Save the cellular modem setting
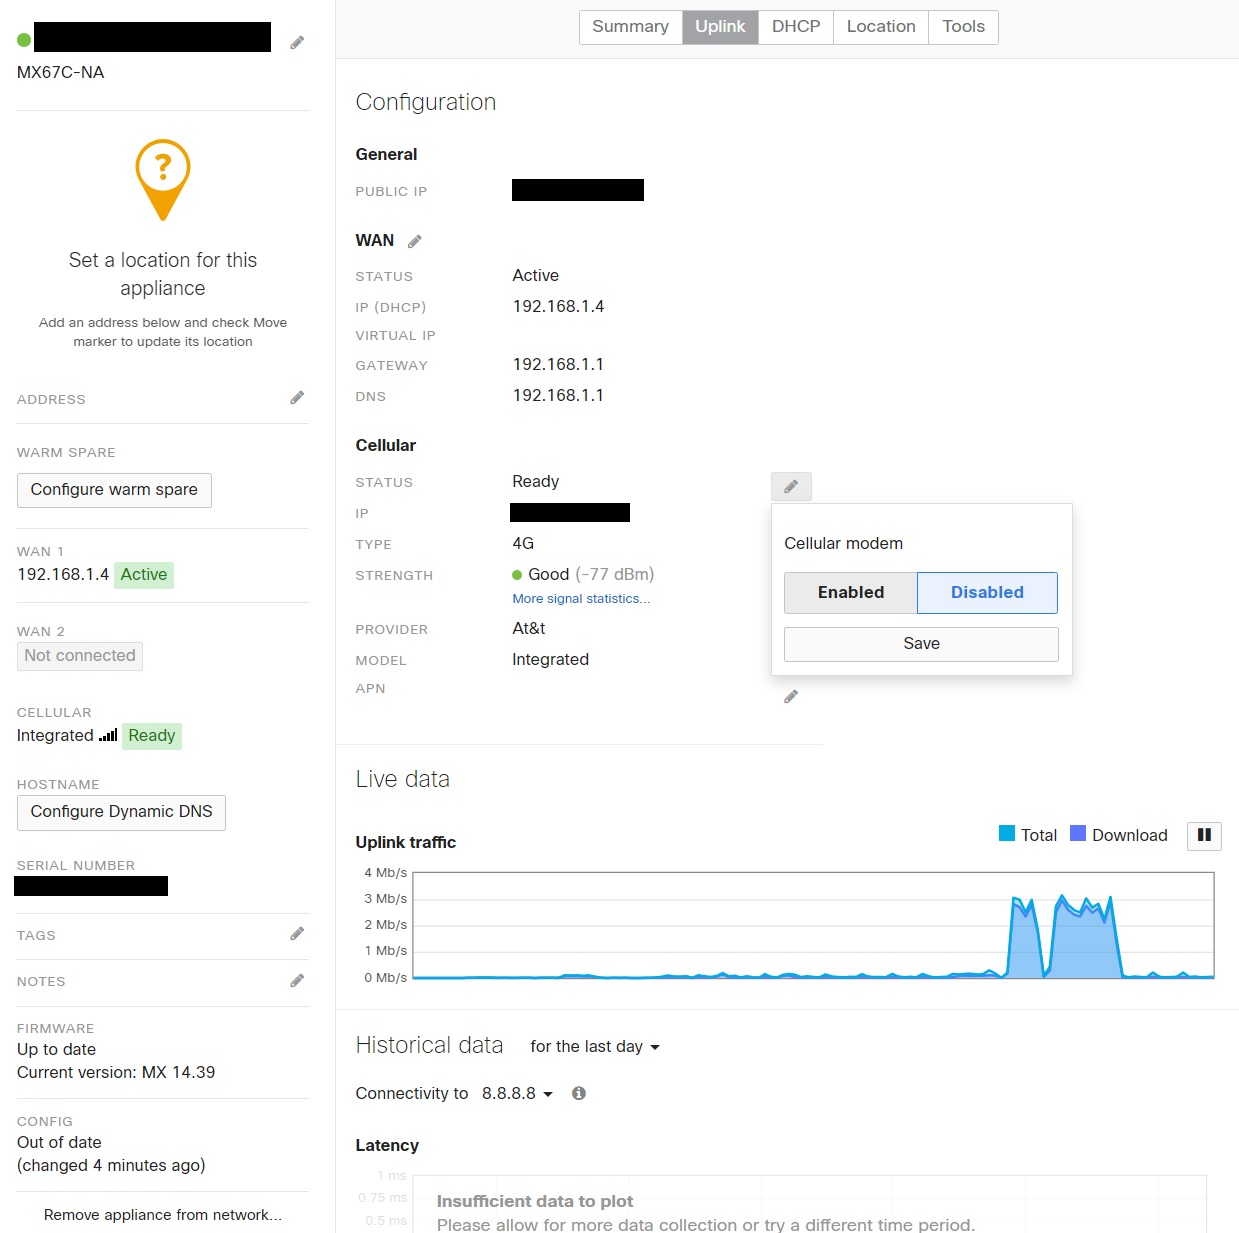The height and width of the screenshot is (1233, 1239). click(920, 643)
